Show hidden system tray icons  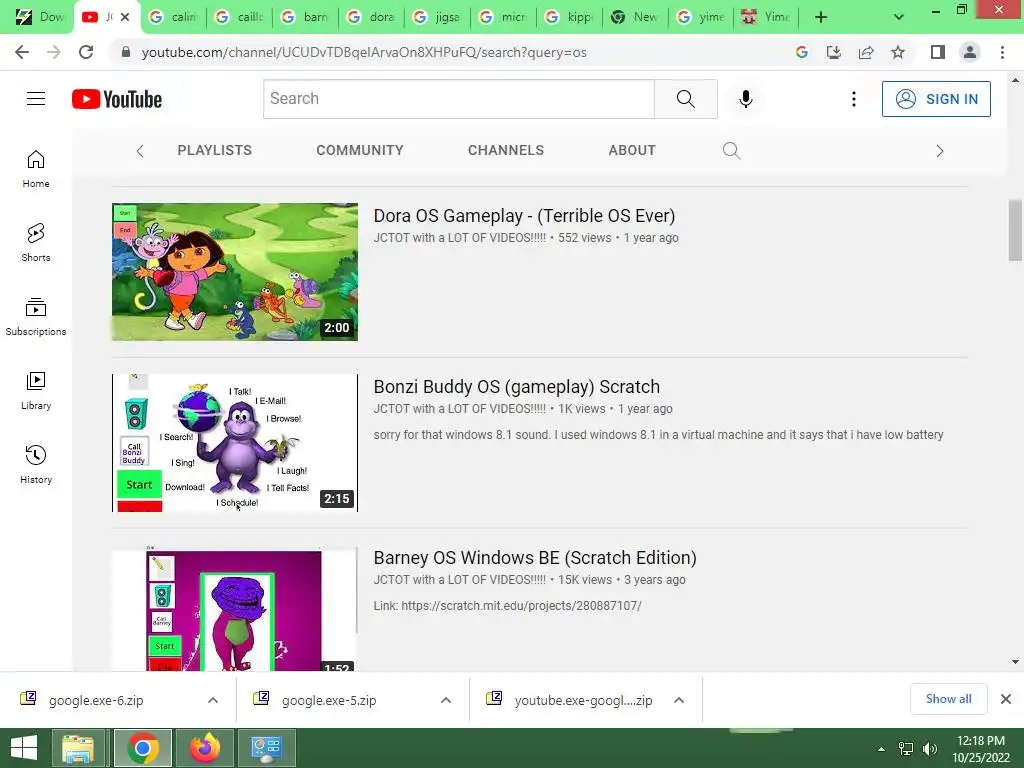pos(881,749)
